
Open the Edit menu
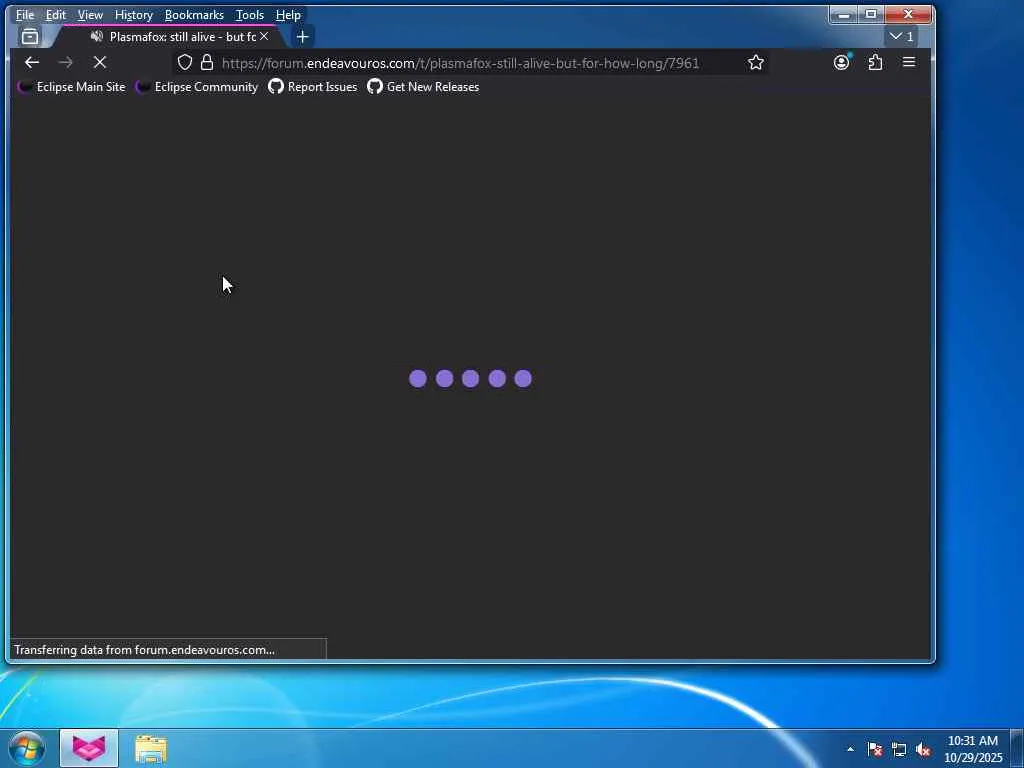(x=56, y=14)
